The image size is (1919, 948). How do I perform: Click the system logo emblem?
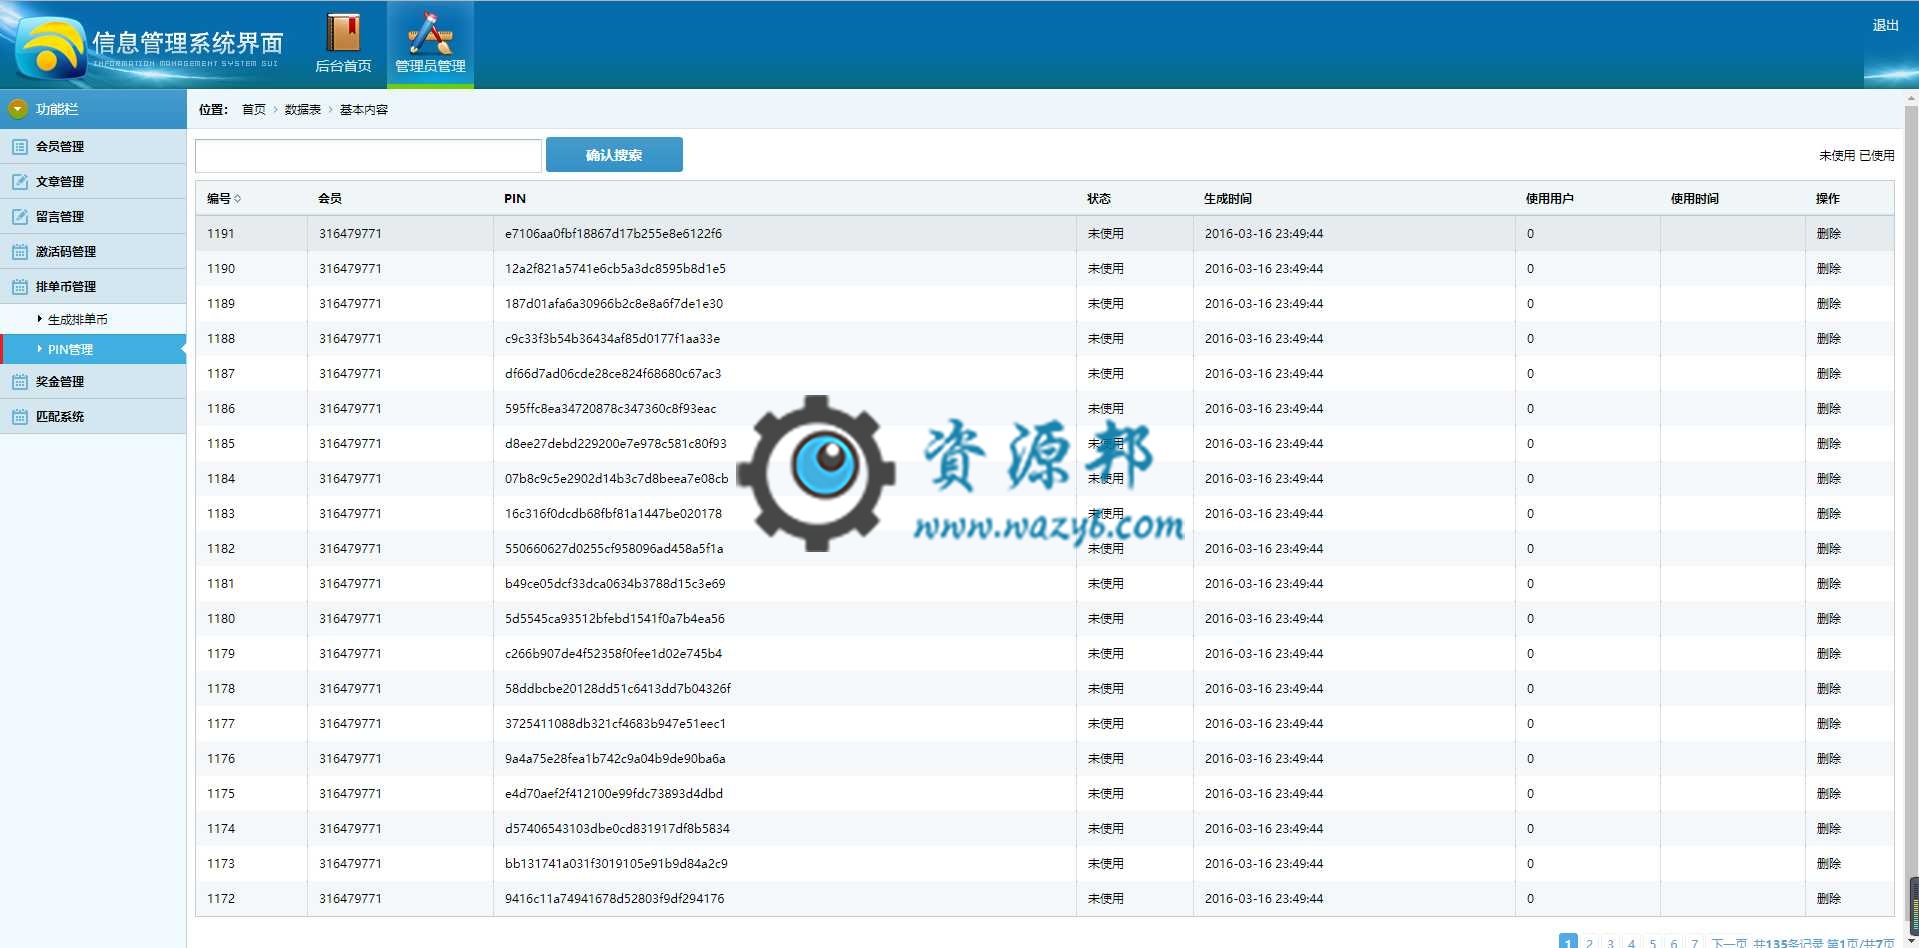point(50,48)
